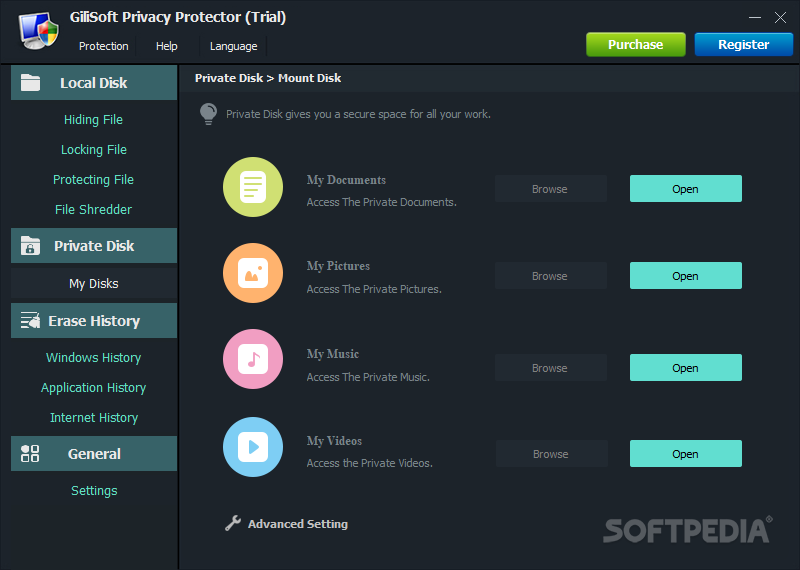
Task: Click 'Access The Private Pictures.' text
Action: coord(374,289)
